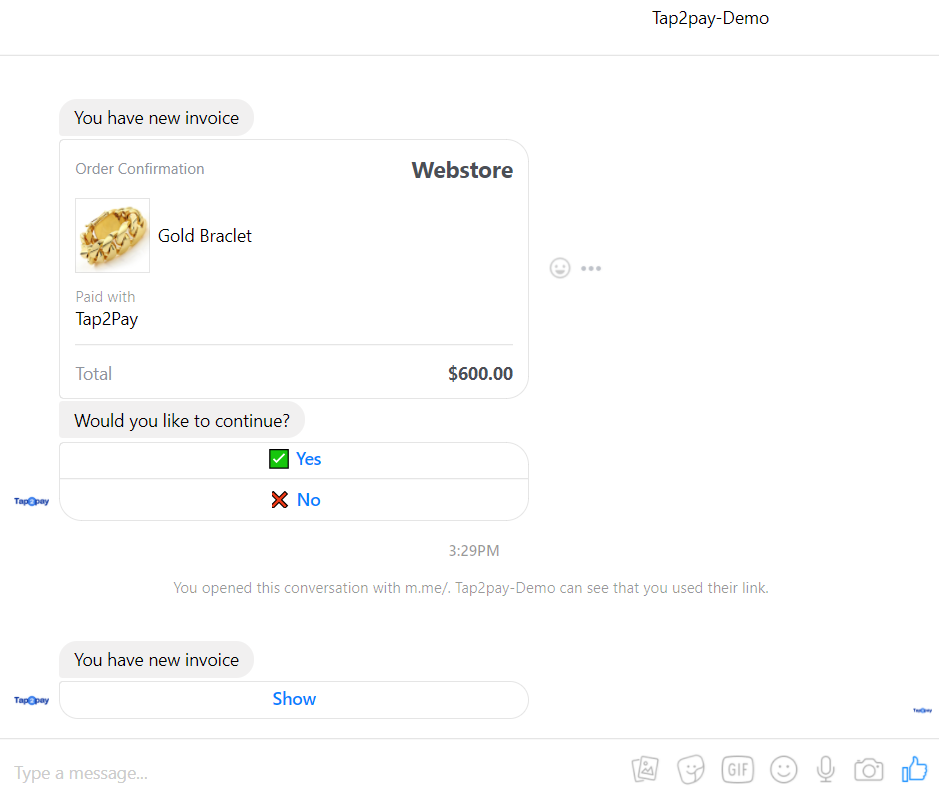Image resolution: width=939 pixels, height=797 pixels.
Task: Open the camera icon to take photo
Action: [x=868, y=769]
